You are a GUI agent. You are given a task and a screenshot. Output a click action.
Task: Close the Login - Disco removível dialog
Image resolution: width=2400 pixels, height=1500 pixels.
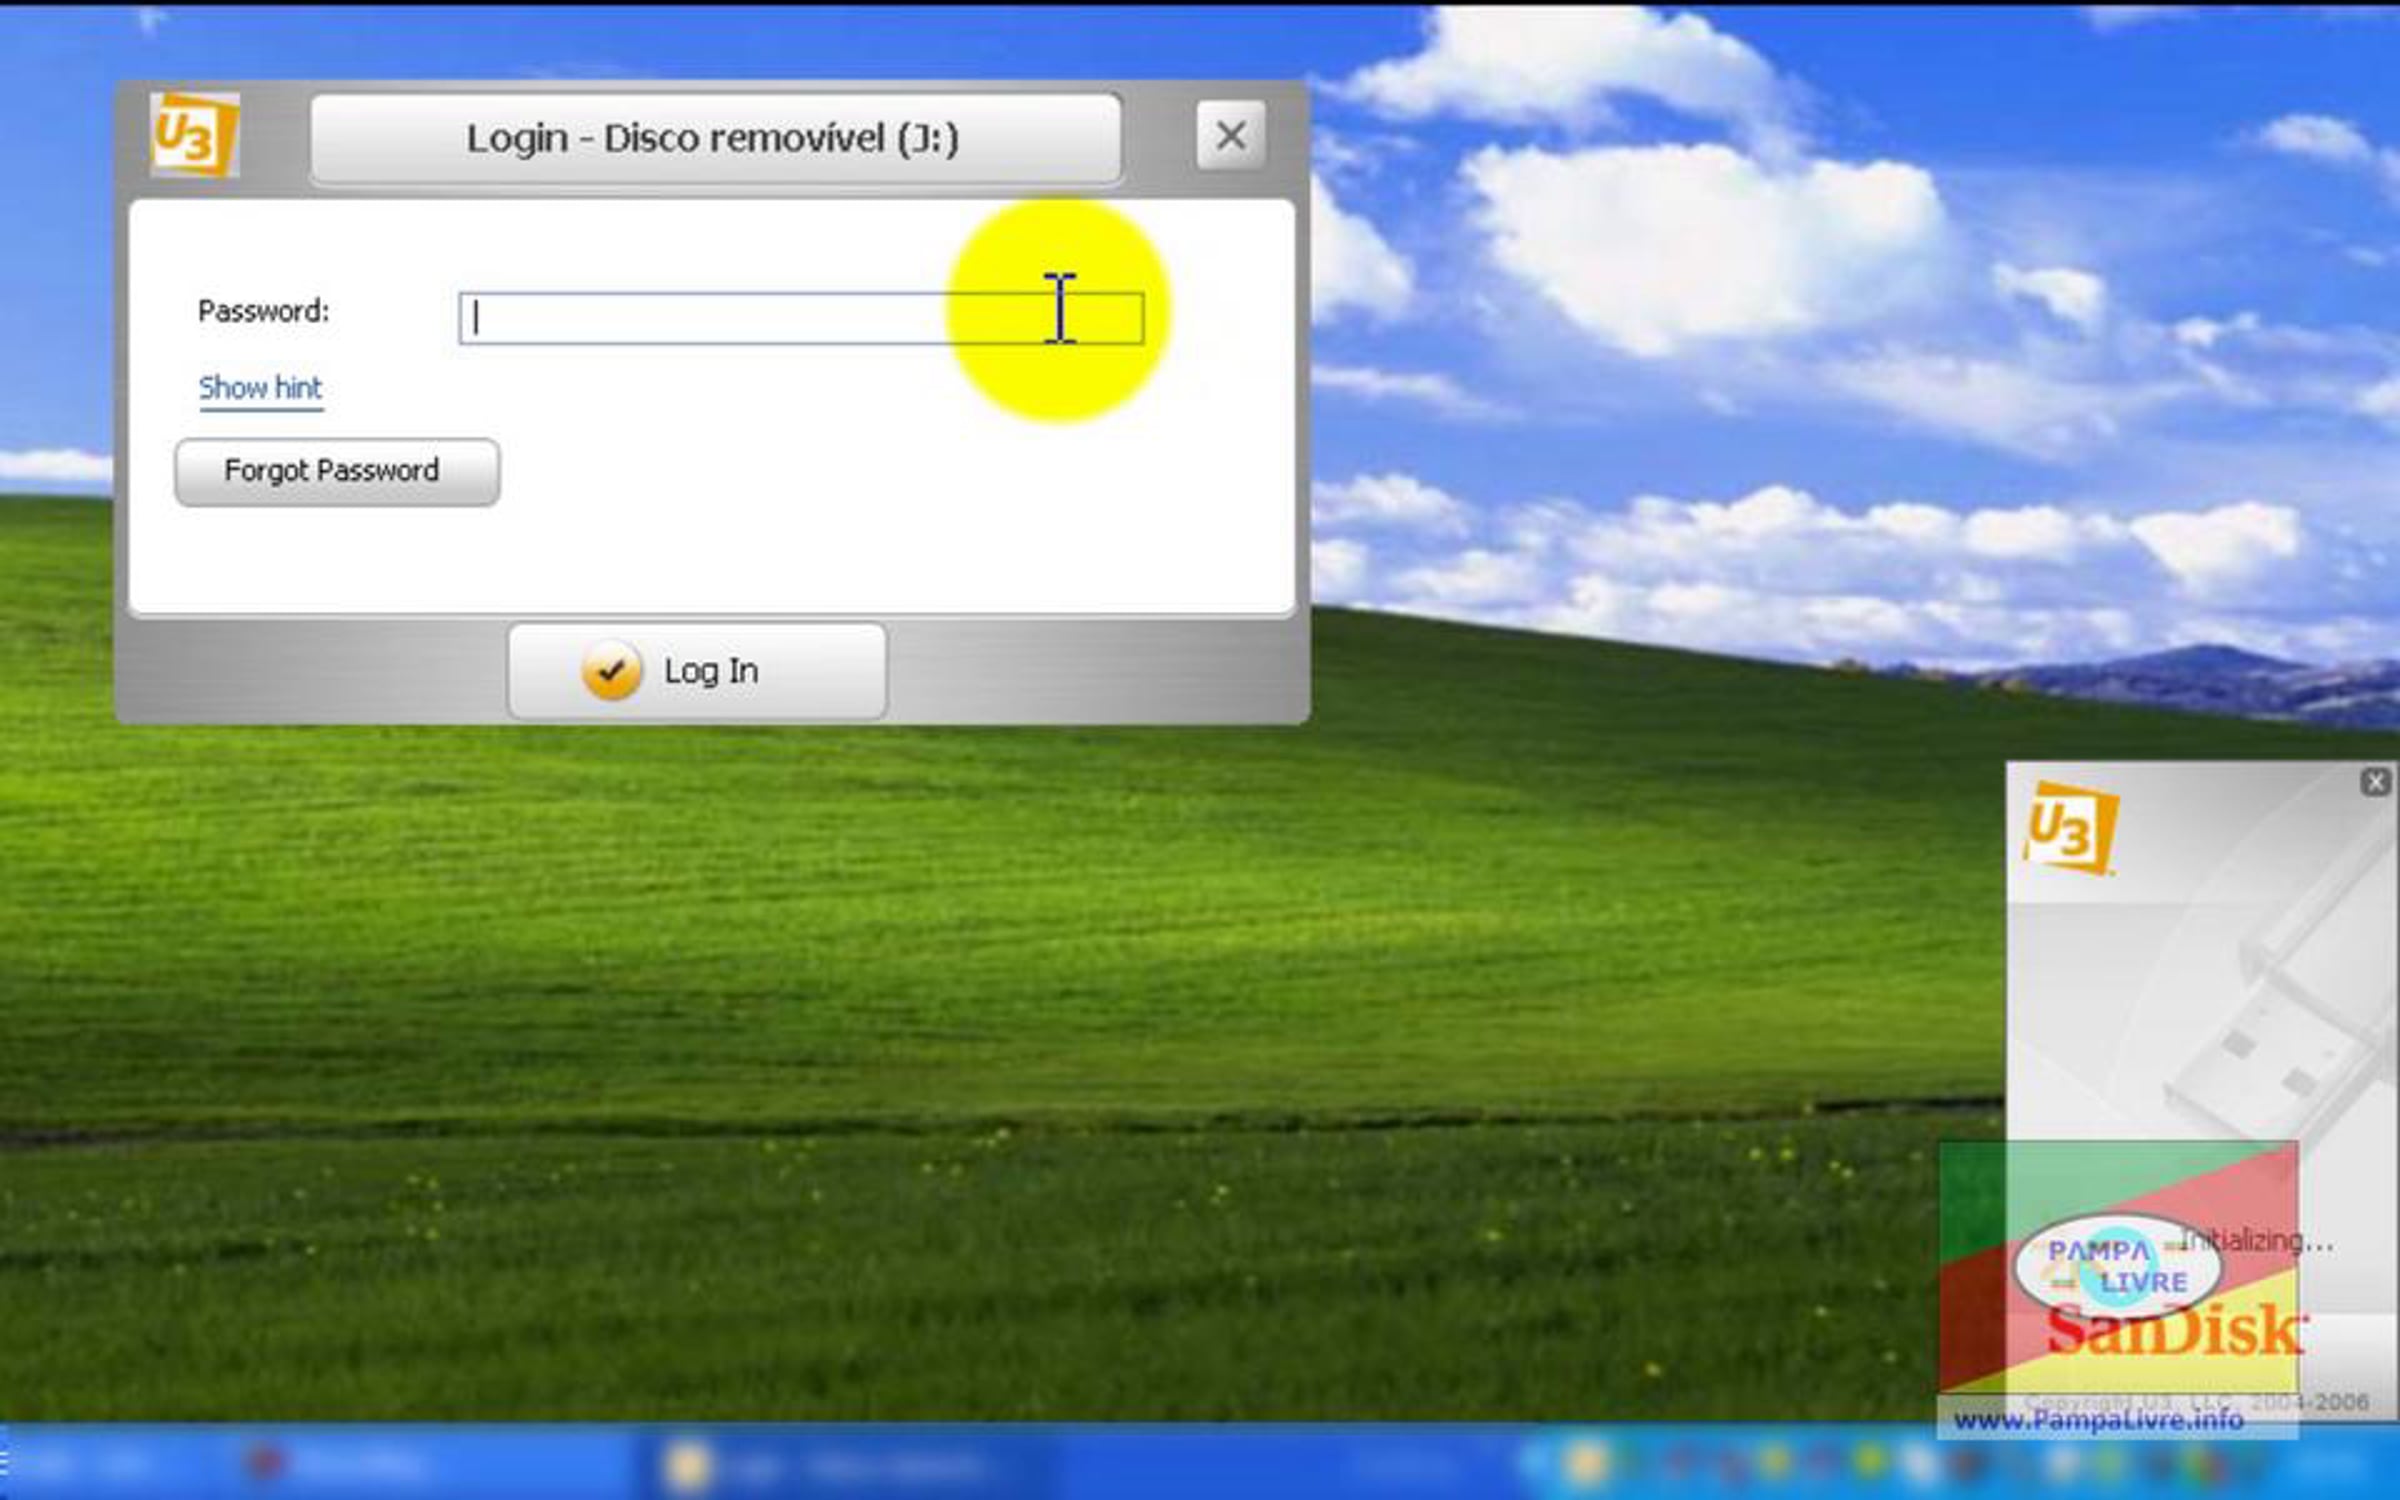[1231, 135]
